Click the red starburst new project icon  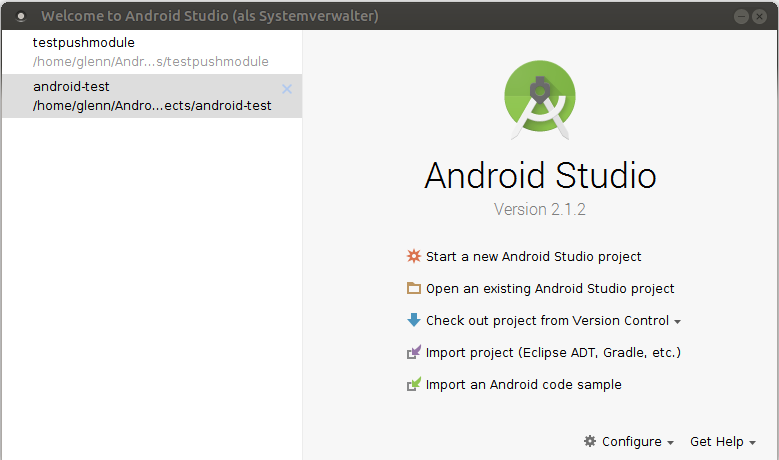pos(414,256)
